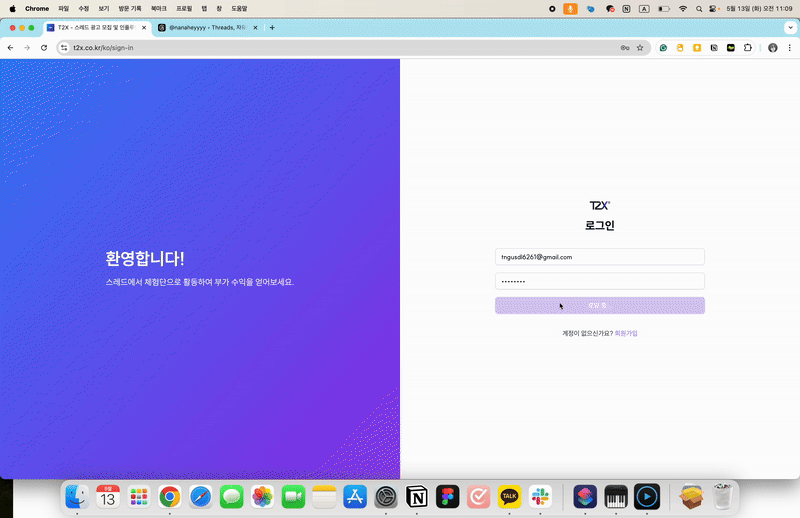
Task: Close the T2X tab
Action: tap(144, 28)
